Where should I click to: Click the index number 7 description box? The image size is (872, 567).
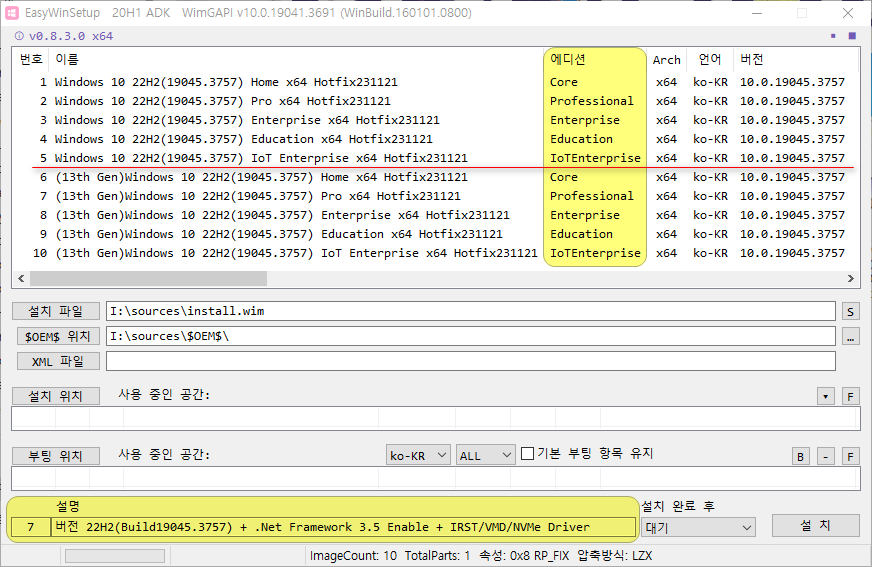(31, 527)
